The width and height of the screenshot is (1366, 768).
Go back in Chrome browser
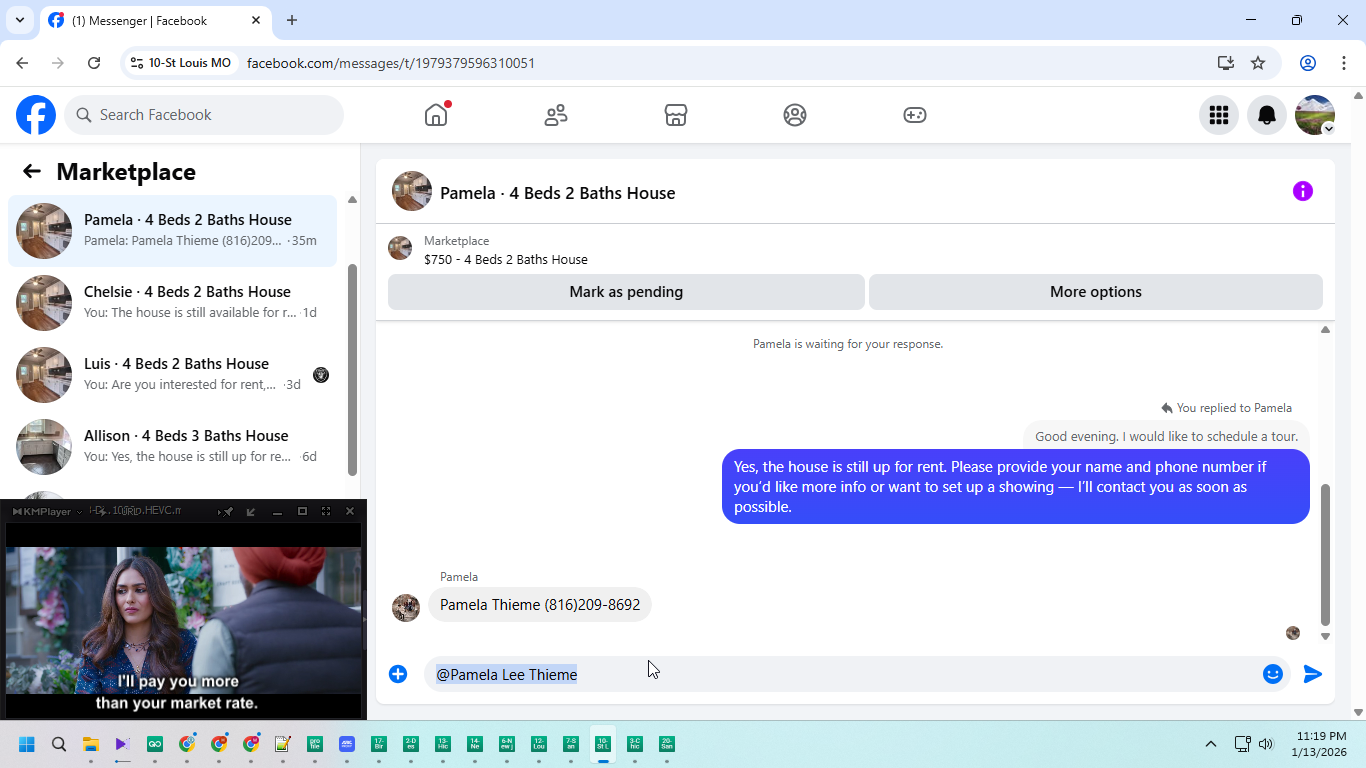pyautogui.click(x=22, y=63)
